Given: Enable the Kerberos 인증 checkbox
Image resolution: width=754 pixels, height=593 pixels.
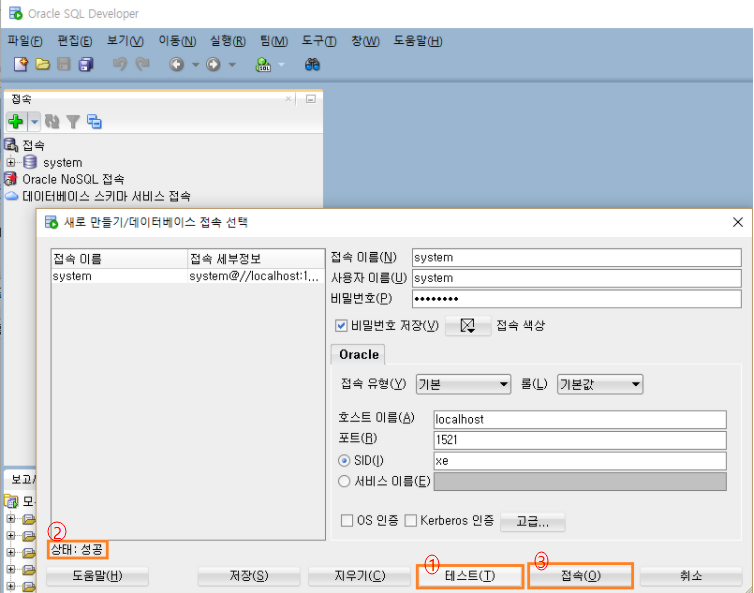Looking at the screenshot, I should point(410,520).
